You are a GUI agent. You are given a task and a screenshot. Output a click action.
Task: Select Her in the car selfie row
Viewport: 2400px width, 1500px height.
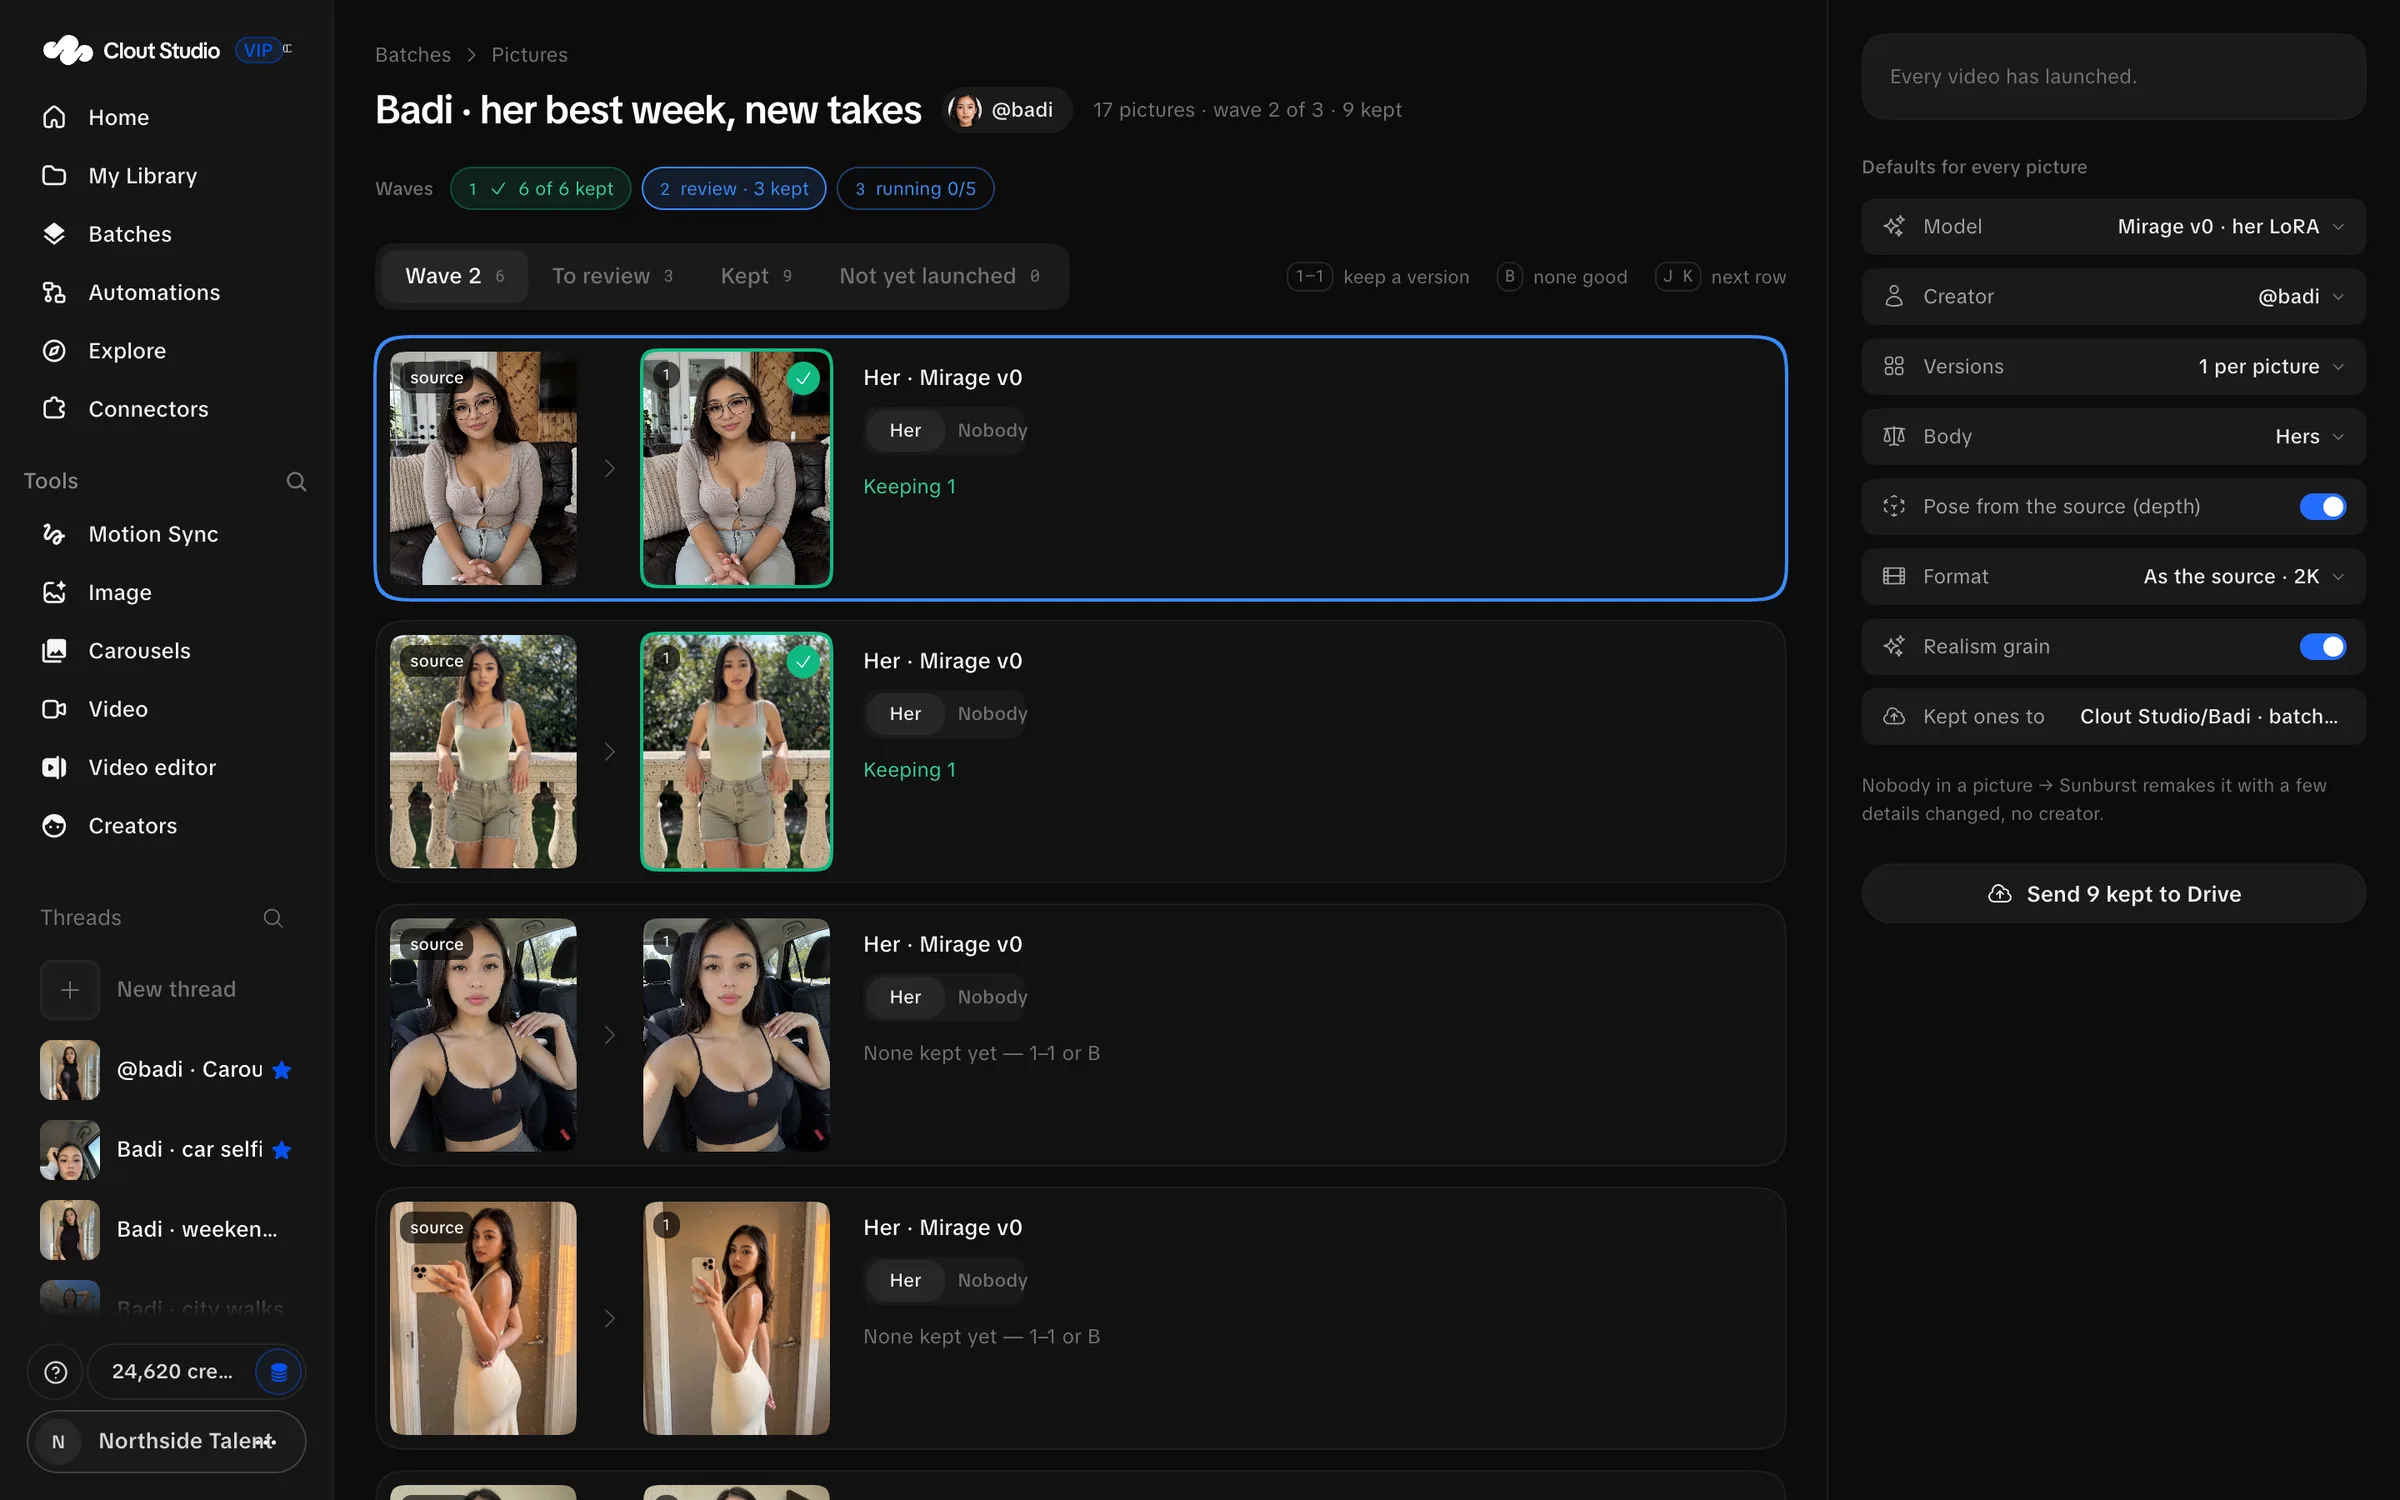[905, 998]
